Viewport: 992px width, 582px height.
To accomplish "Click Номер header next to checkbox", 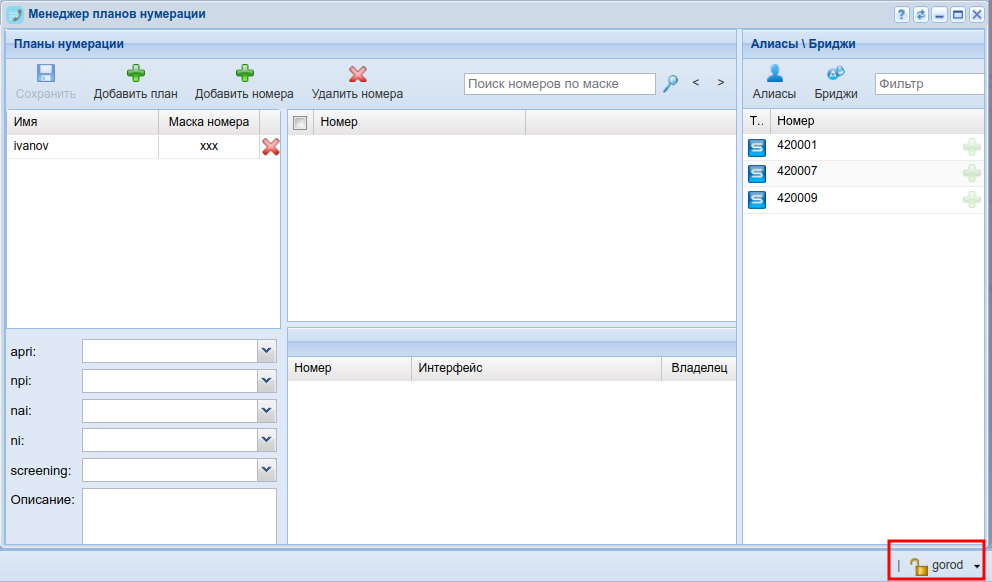I will coord(419,122).
